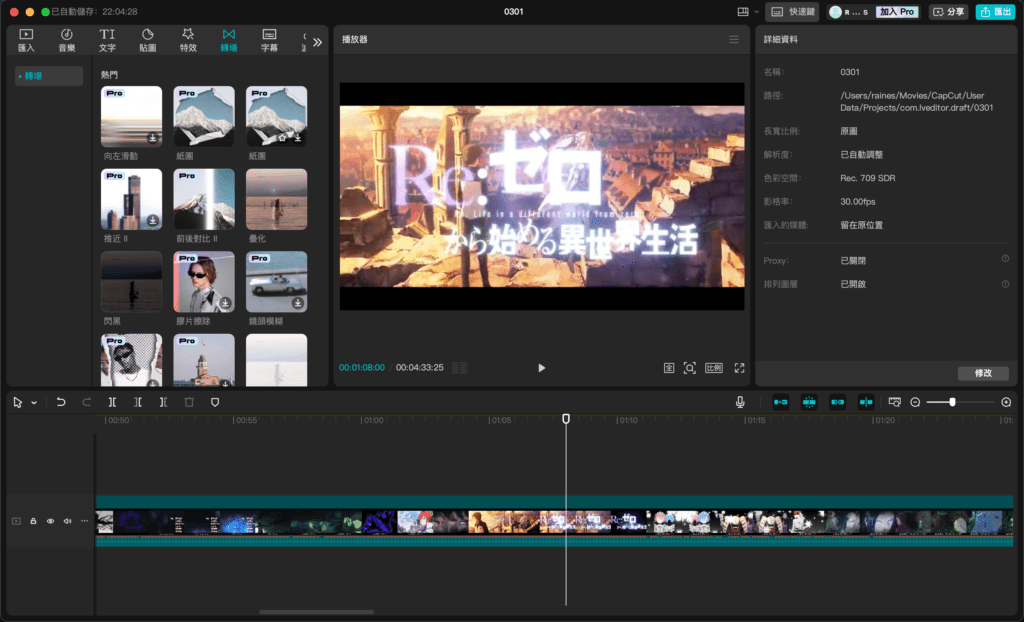Download the 膠片擦除 transition

[225, 303]
